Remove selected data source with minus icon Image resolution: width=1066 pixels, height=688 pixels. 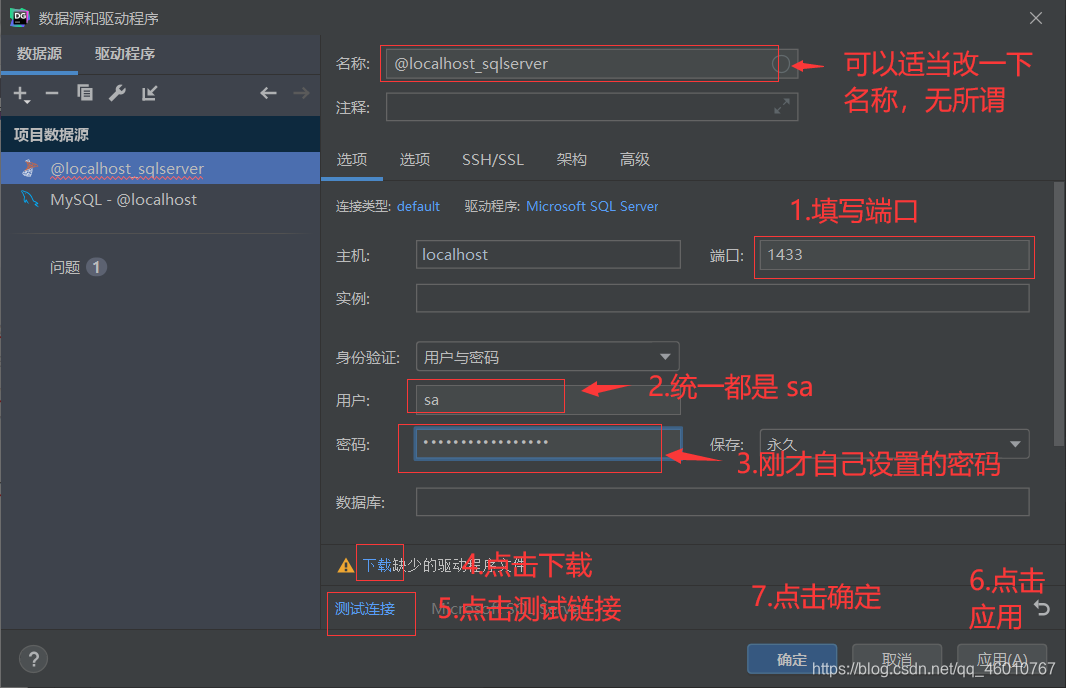click(x=52, y=93)
